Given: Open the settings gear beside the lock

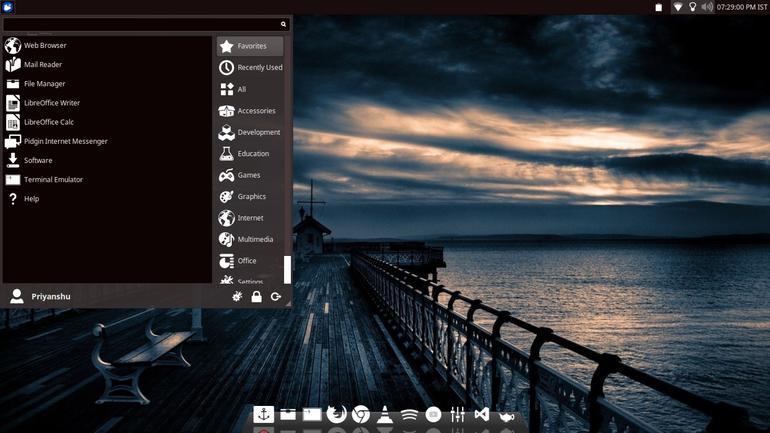Looking at the screenshot, I should point(237,297).
